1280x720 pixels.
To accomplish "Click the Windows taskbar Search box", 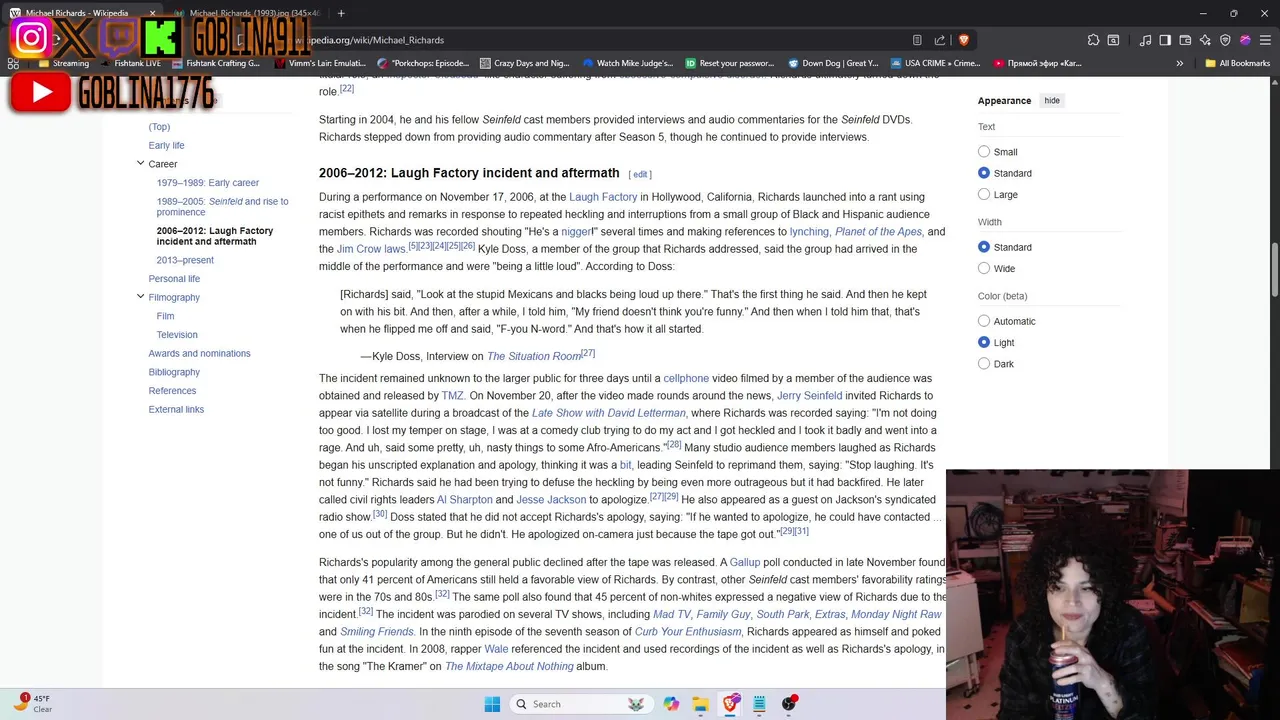I will tap(580, 704).
